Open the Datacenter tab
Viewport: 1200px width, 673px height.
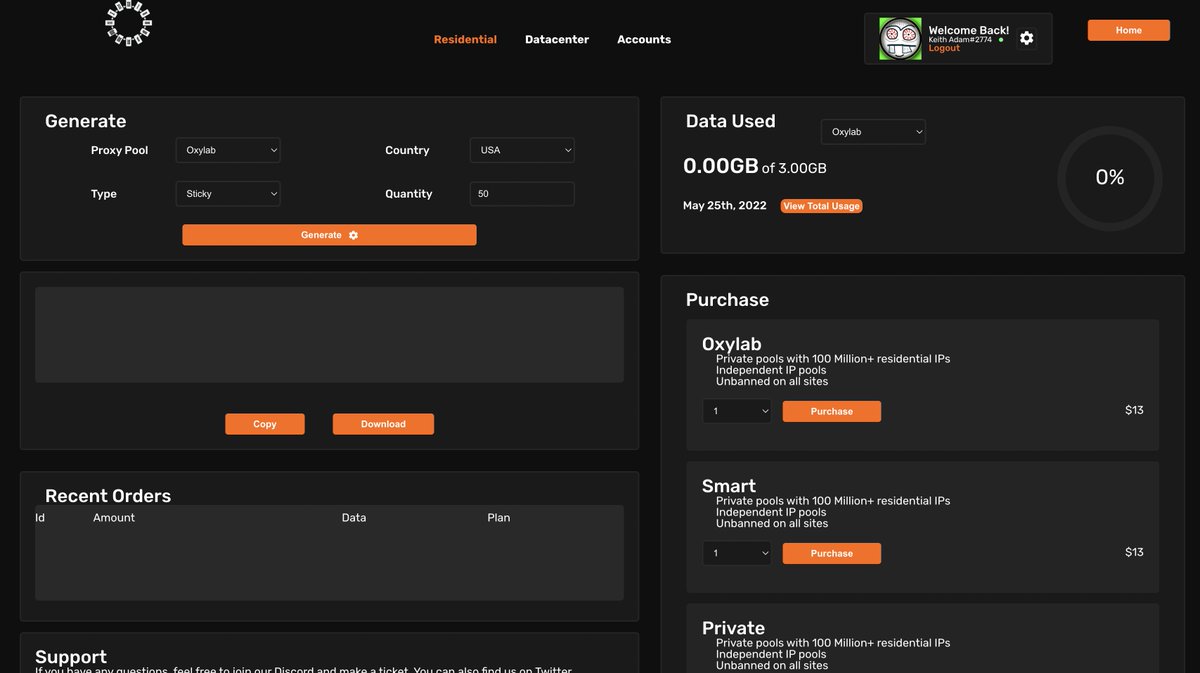(557, 40)
